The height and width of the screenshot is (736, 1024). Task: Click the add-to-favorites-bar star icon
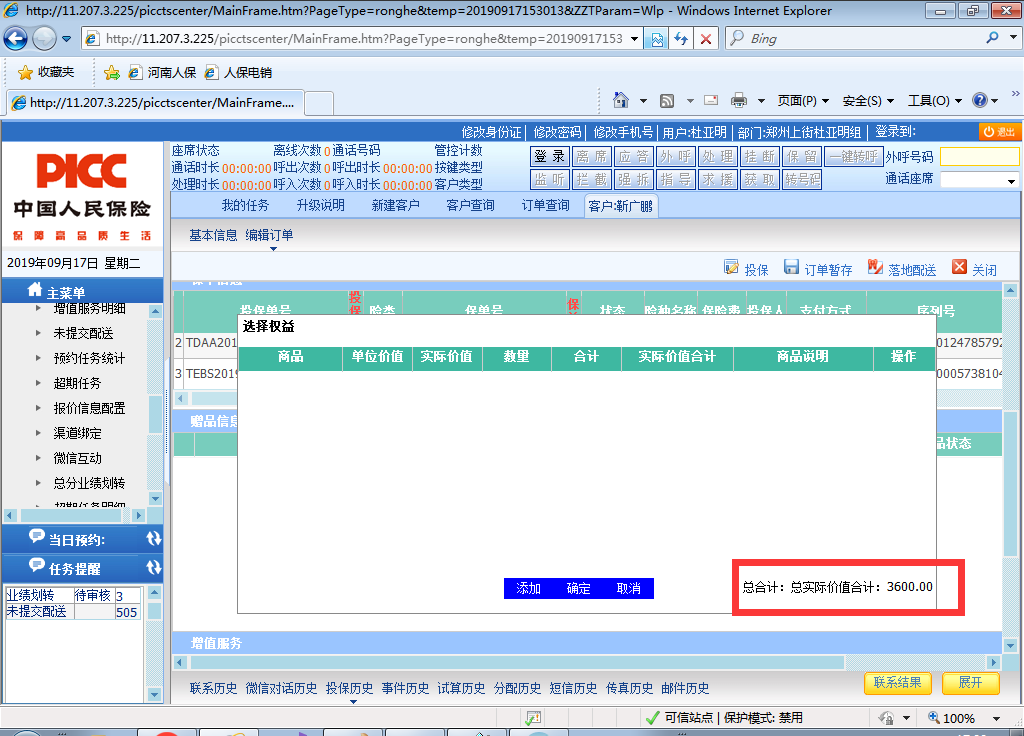tap(112, 72)
